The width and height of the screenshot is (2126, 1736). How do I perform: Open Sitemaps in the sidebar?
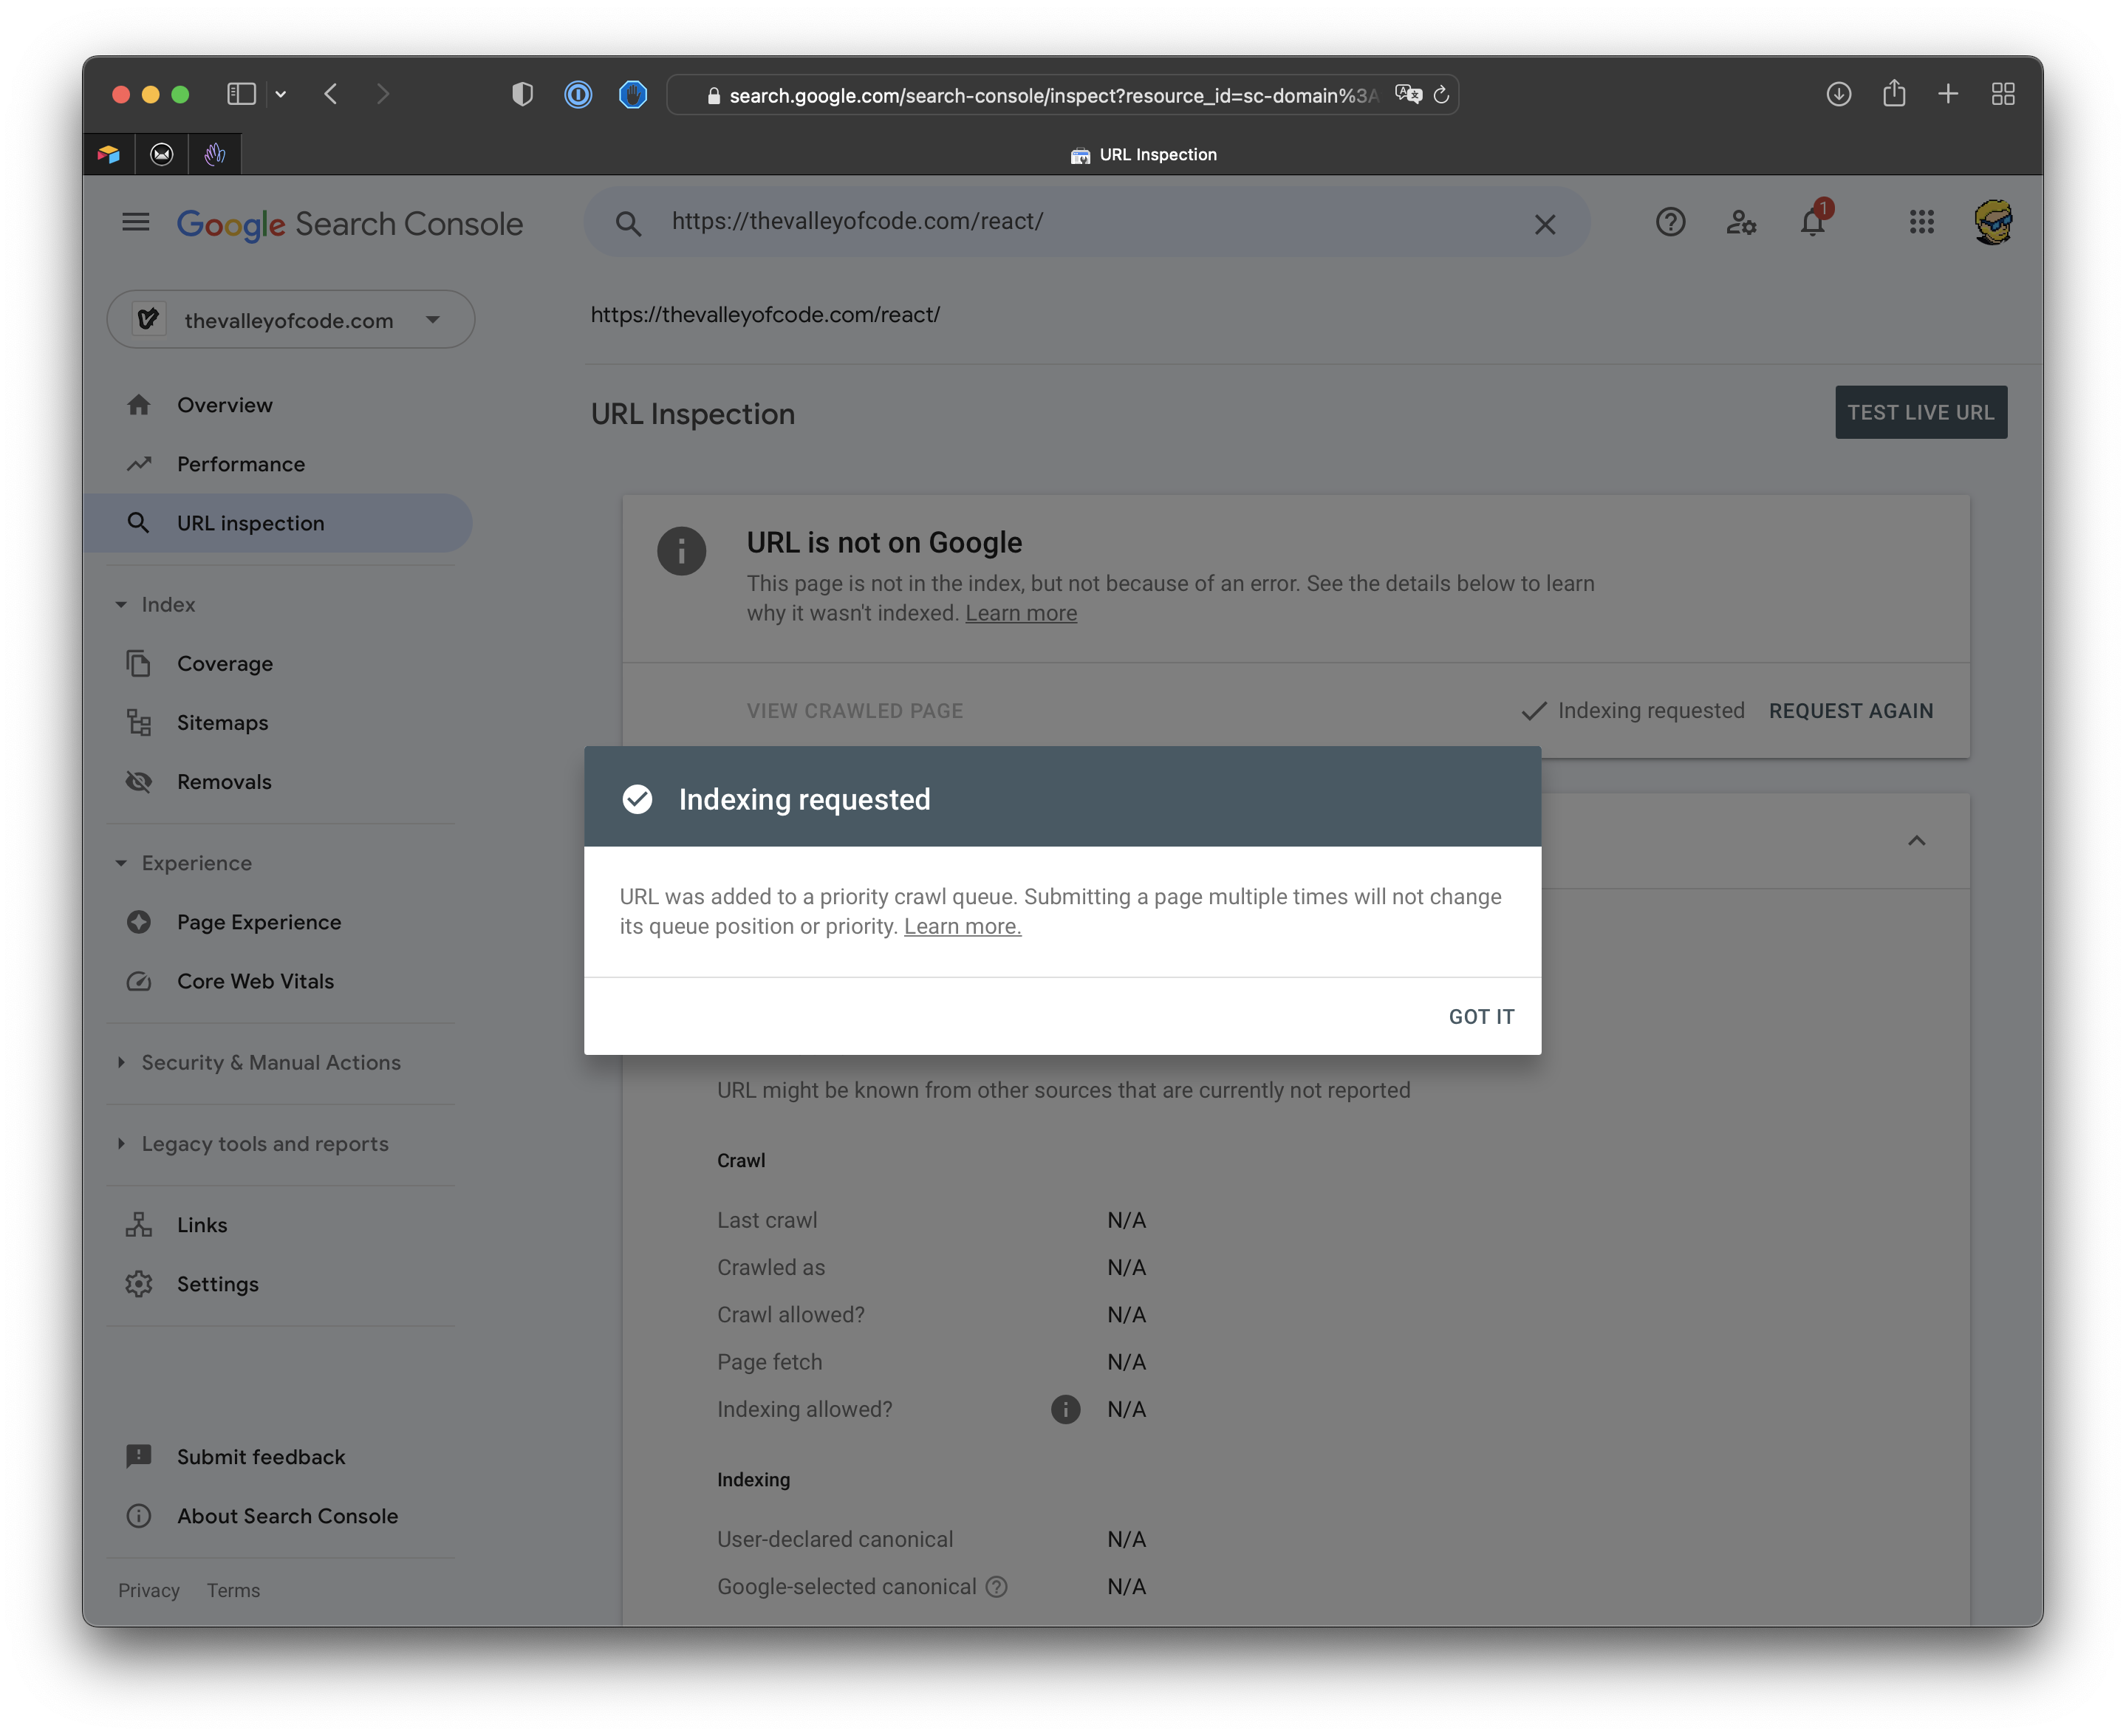click(222, 723)
